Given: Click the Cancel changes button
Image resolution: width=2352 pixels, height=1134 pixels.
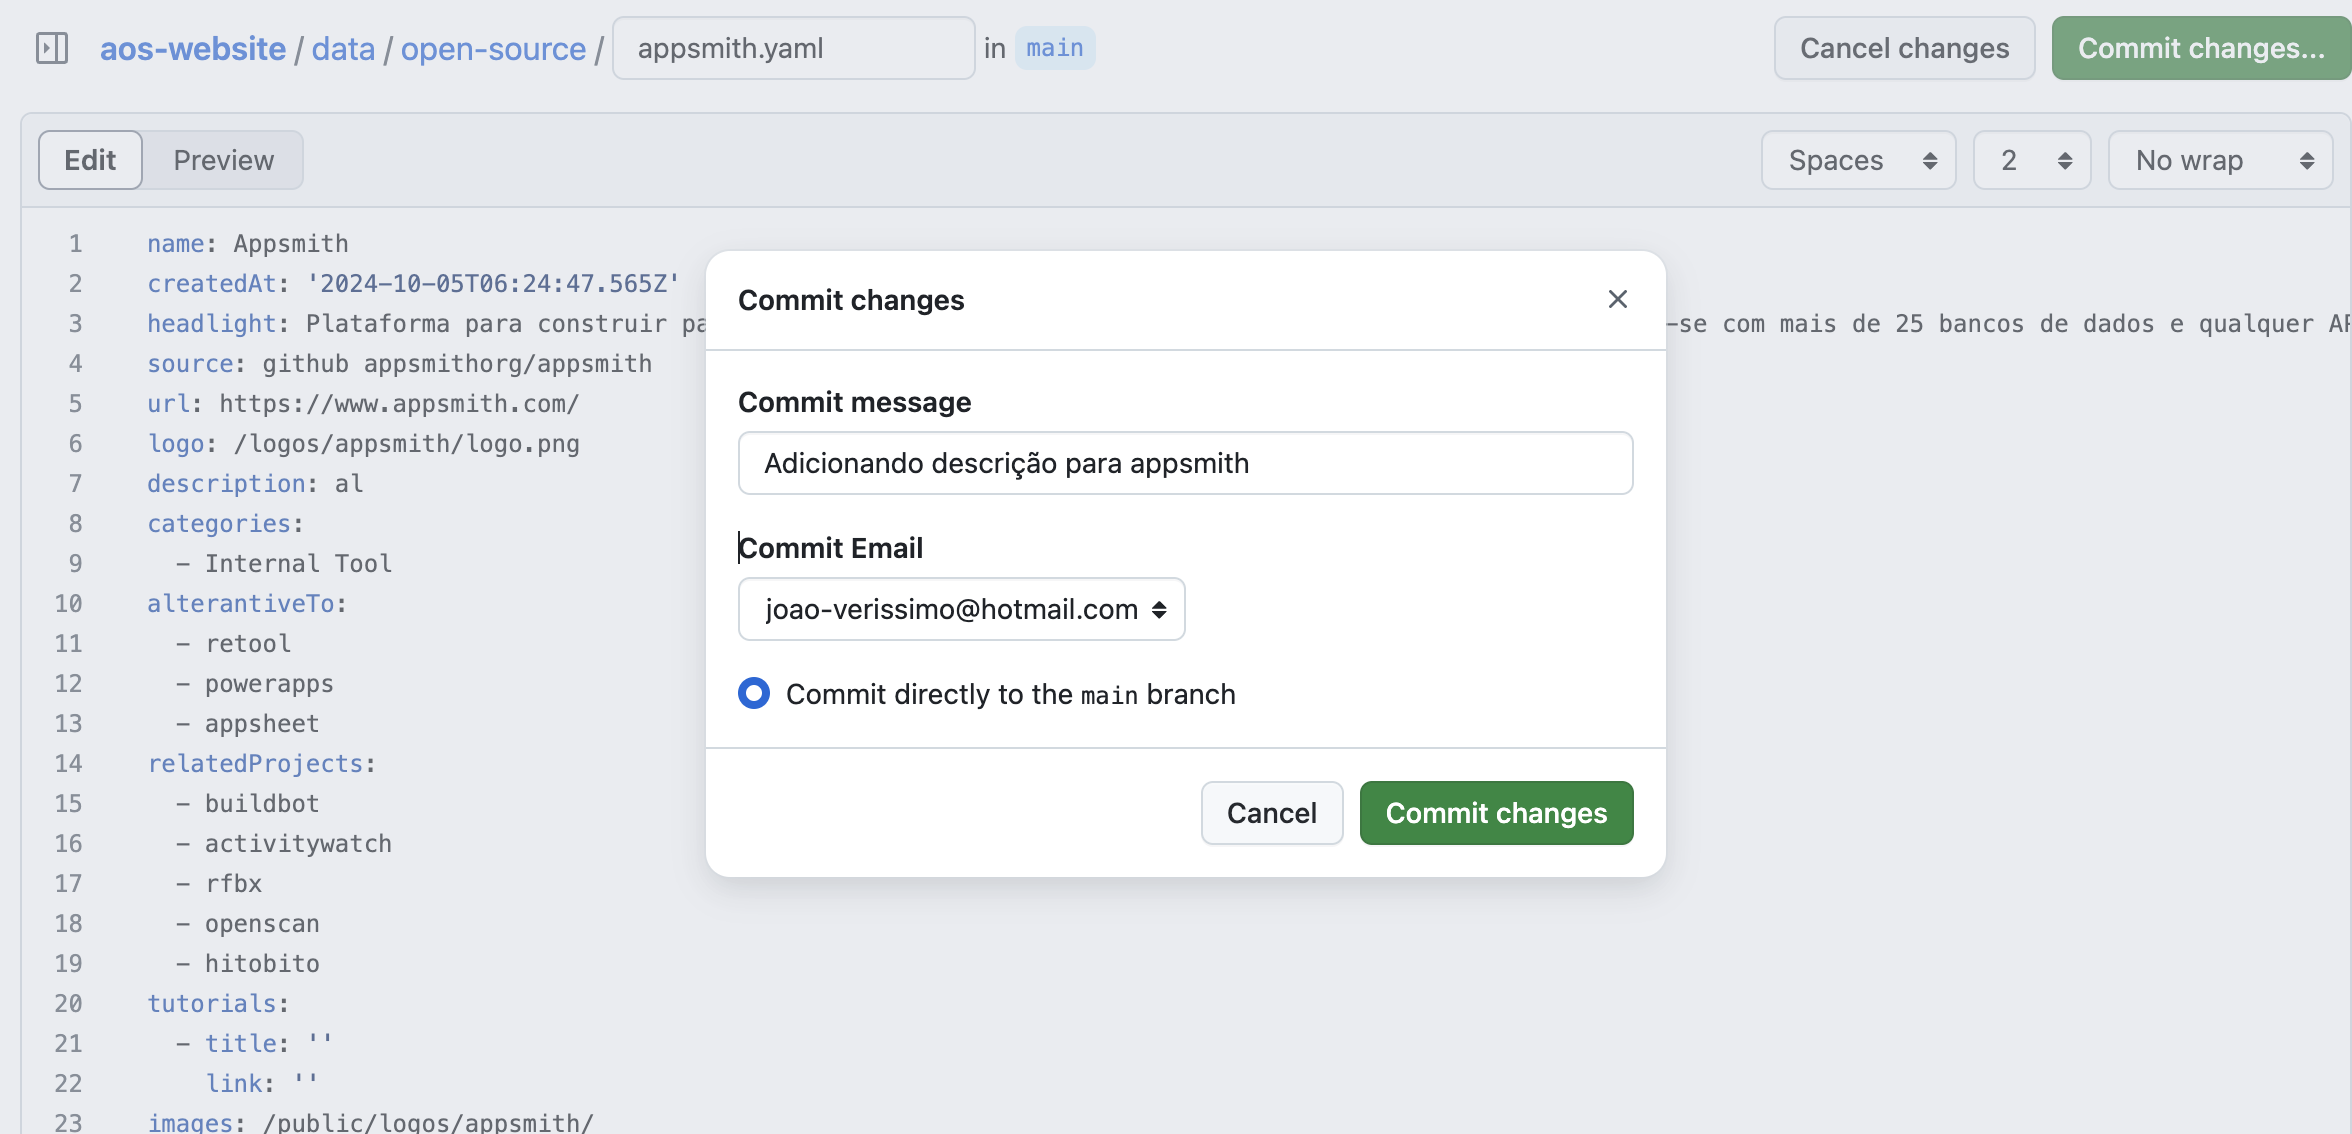Looking at the screenshot, I should [1906, 46].
